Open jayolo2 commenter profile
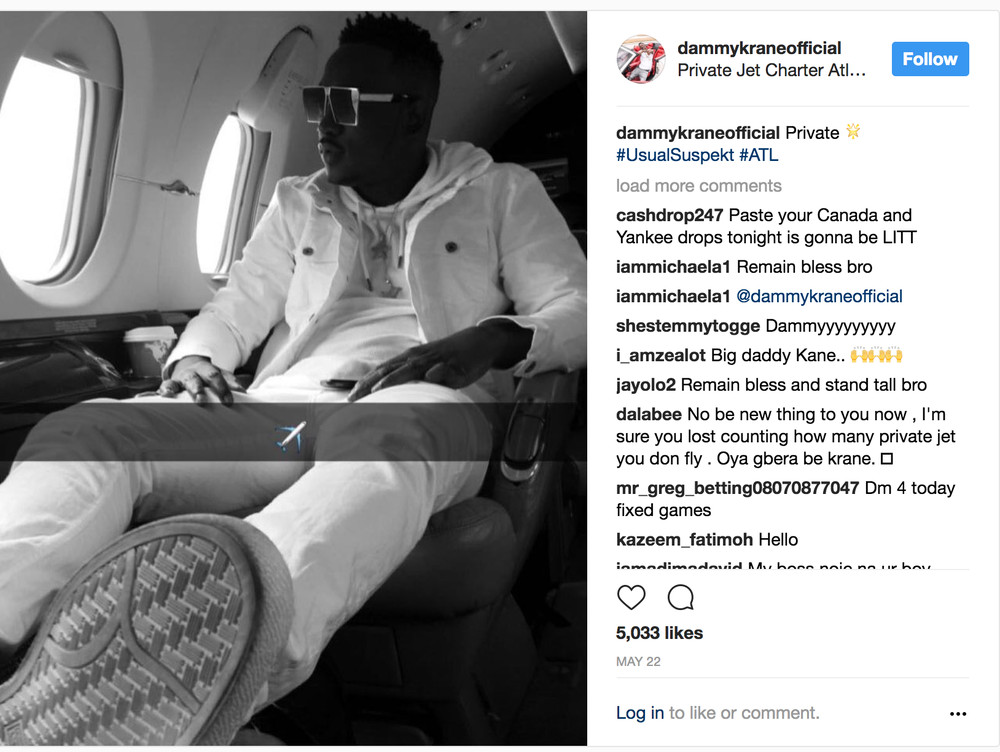Viewport: 1000px width, 752px height. pos(645,385)
